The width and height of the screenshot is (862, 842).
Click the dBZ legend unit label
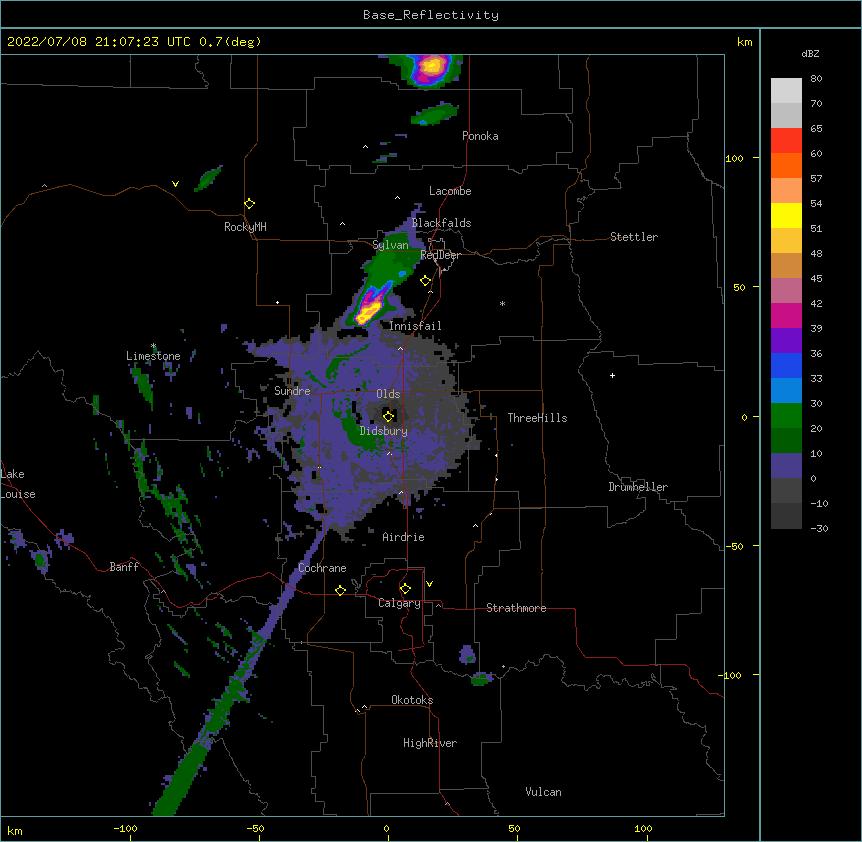pyautogui.click(x=810, y=53)
